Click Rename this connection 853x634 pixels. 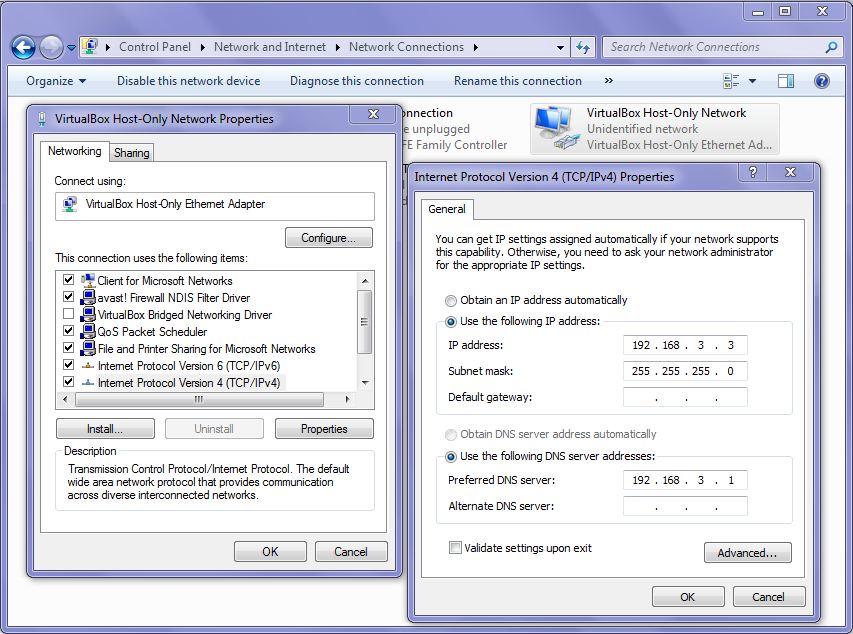point(518,81)
